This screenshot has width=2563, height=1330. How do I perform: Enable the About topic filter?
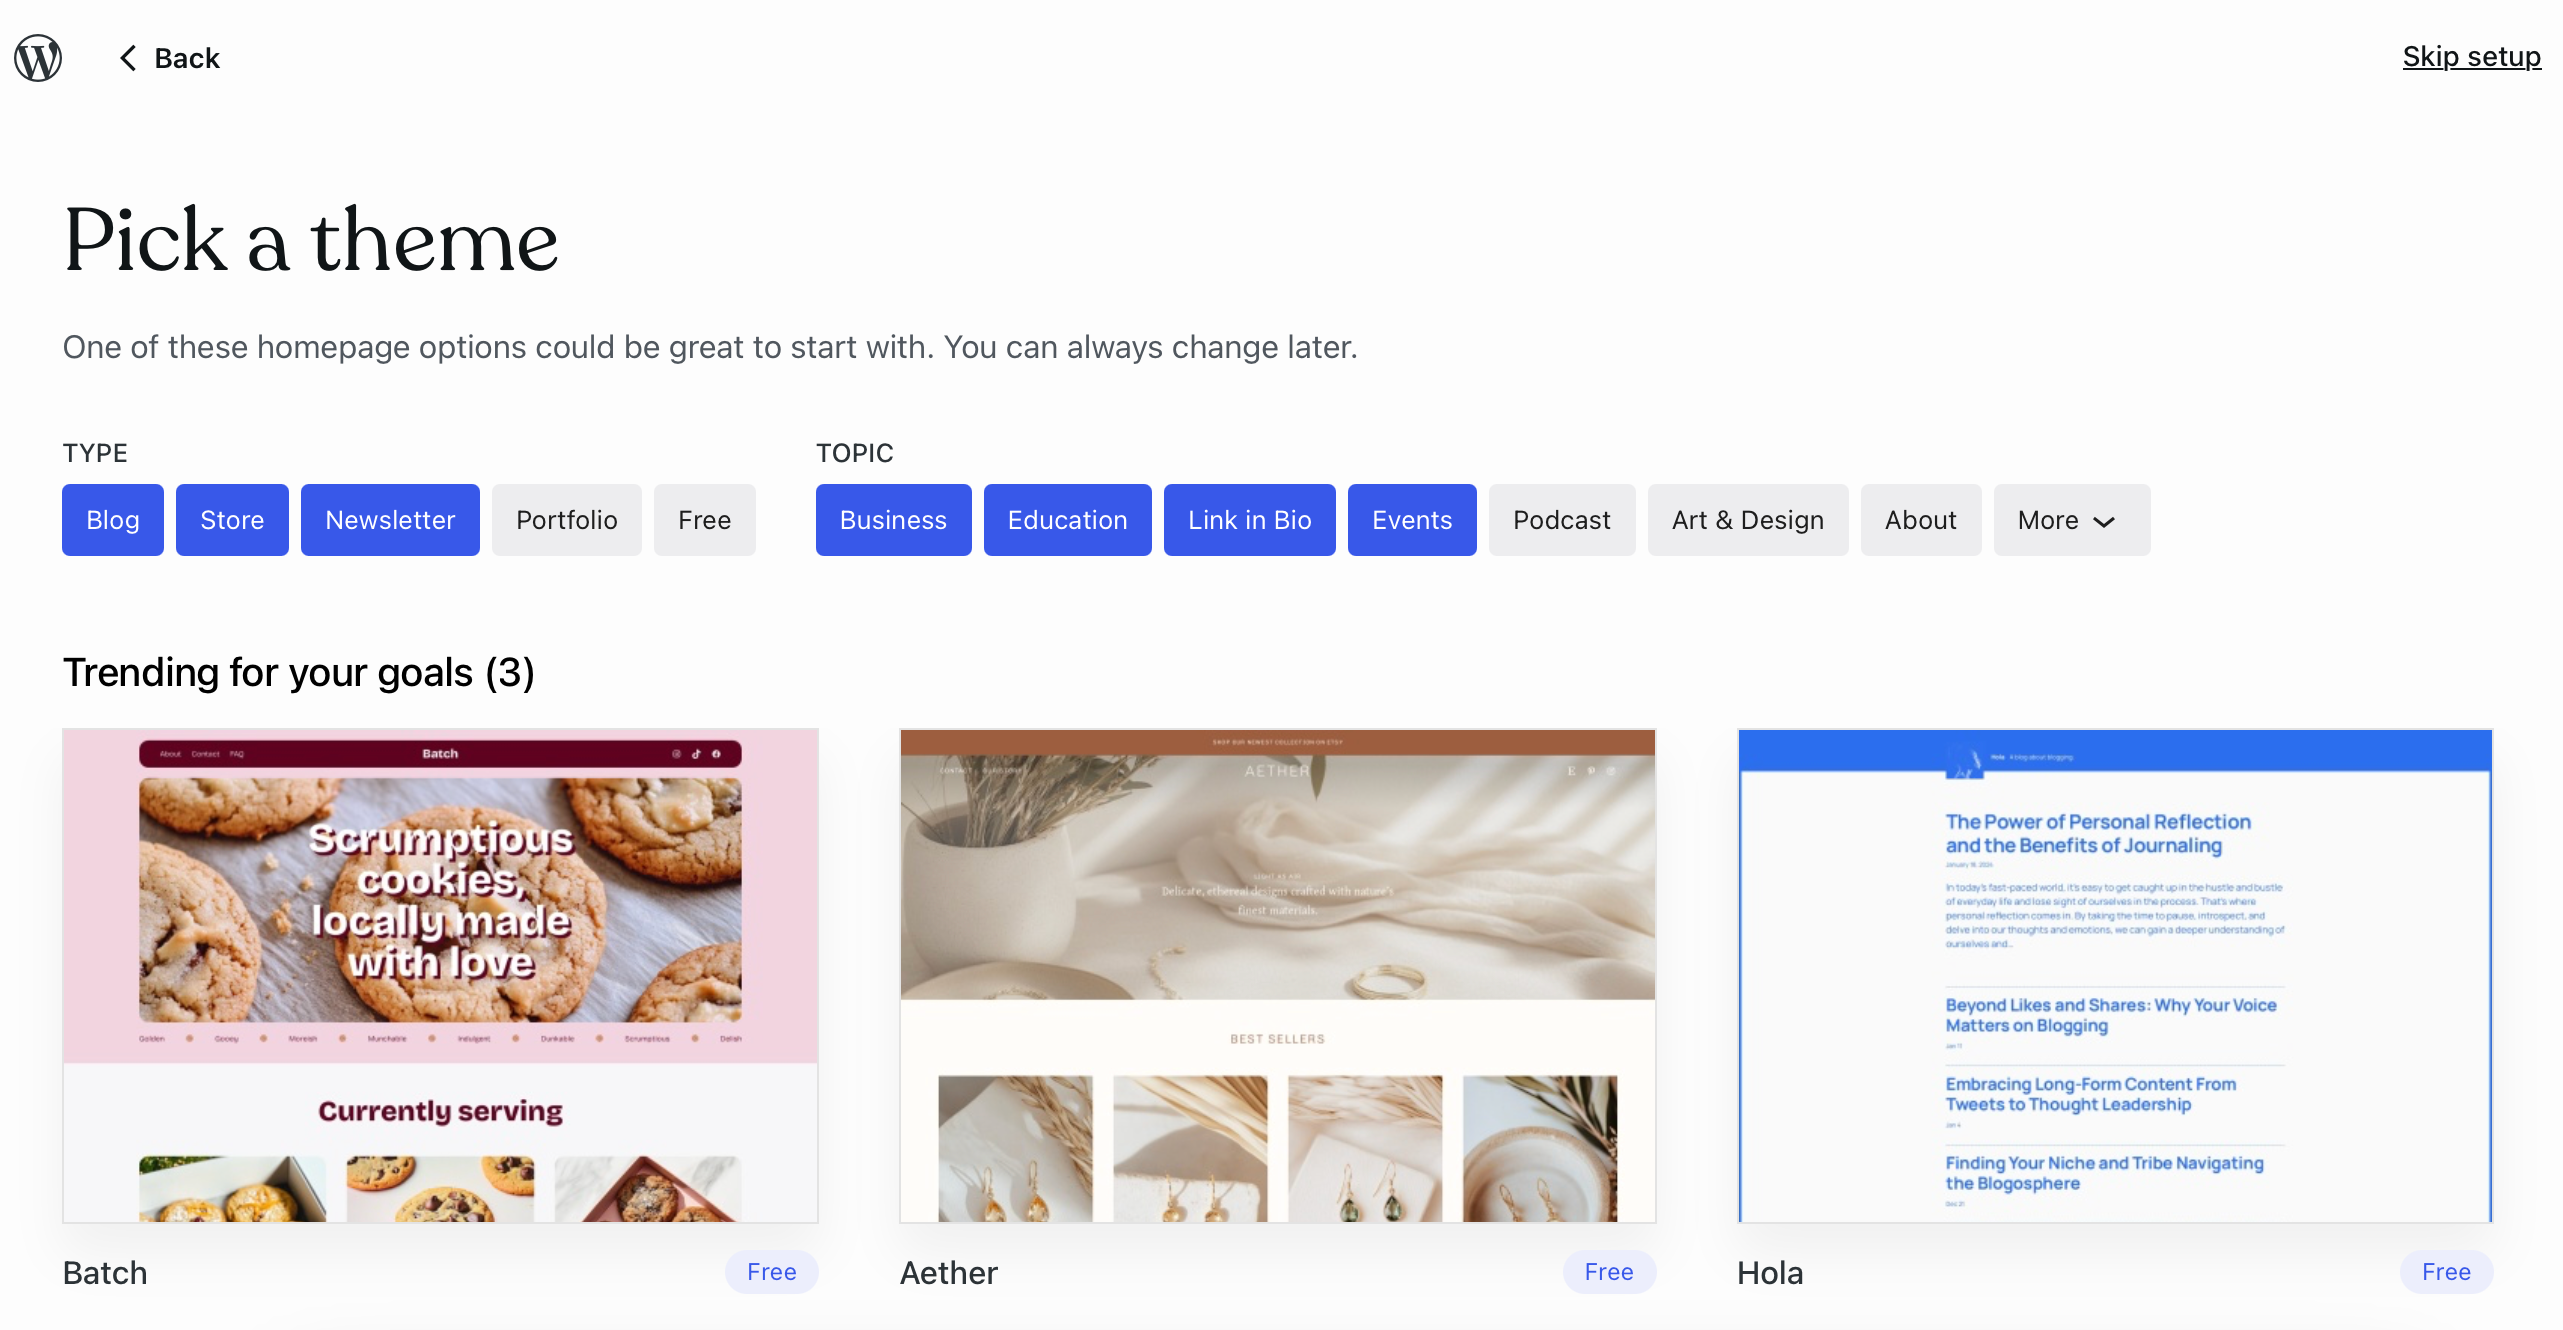pyautogui.click(x=1920, y=520)
